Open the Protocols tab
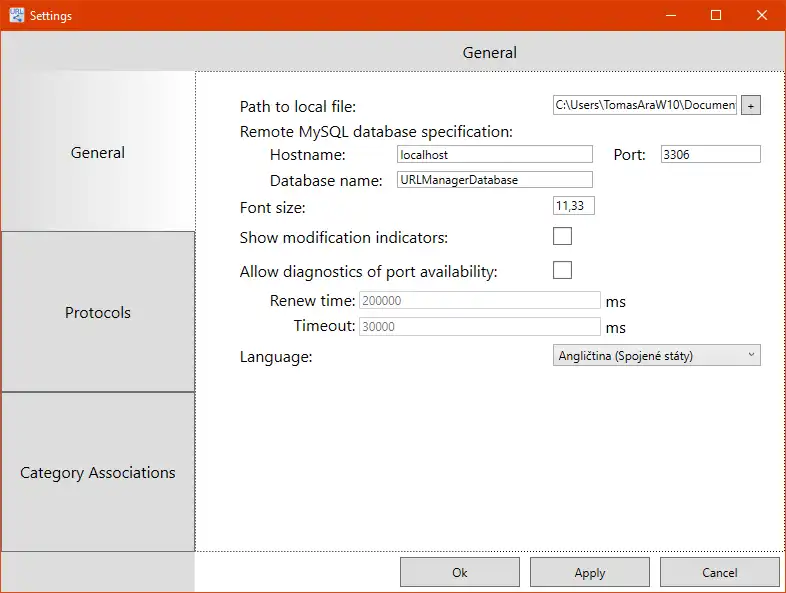Viewport: 786px width, 593px height. 98,312
